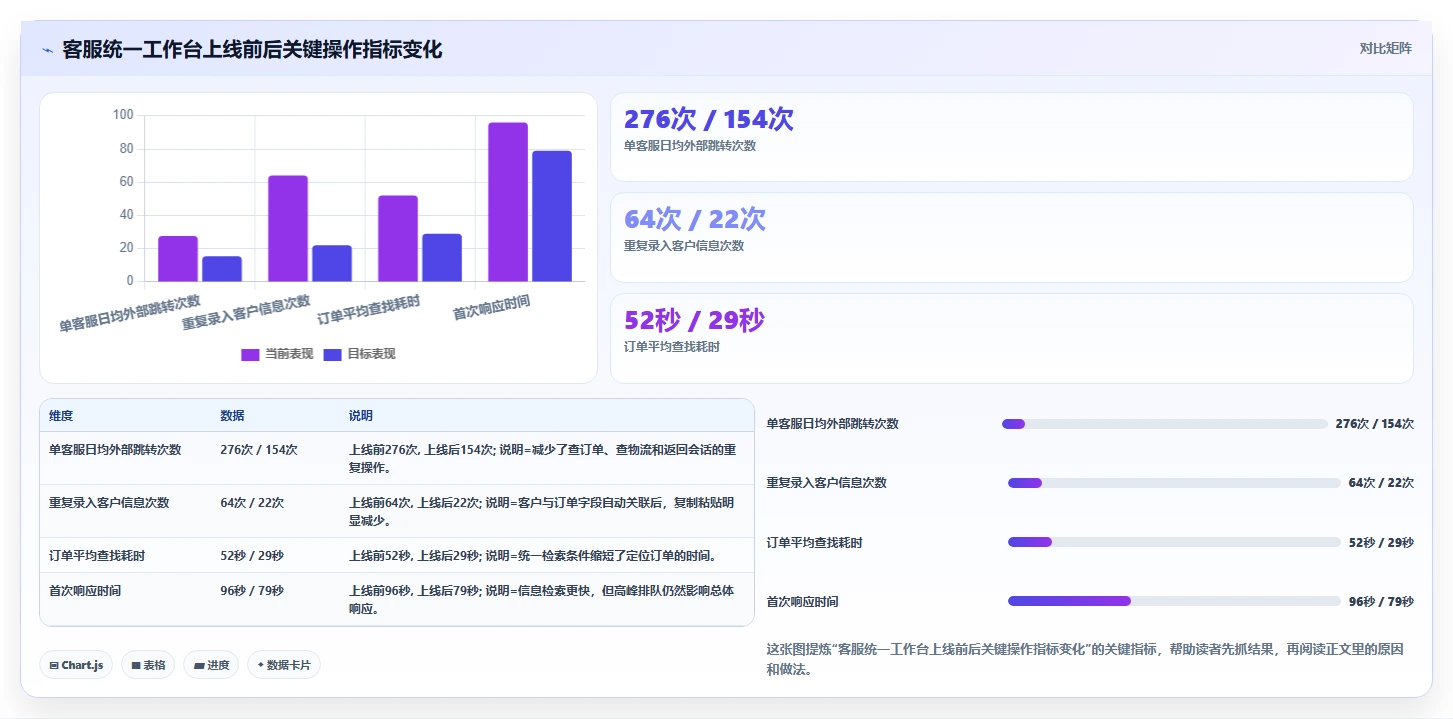Click table cell 重复录入客户信息次数
1453x719 pixels.
(x=109, y=503)
